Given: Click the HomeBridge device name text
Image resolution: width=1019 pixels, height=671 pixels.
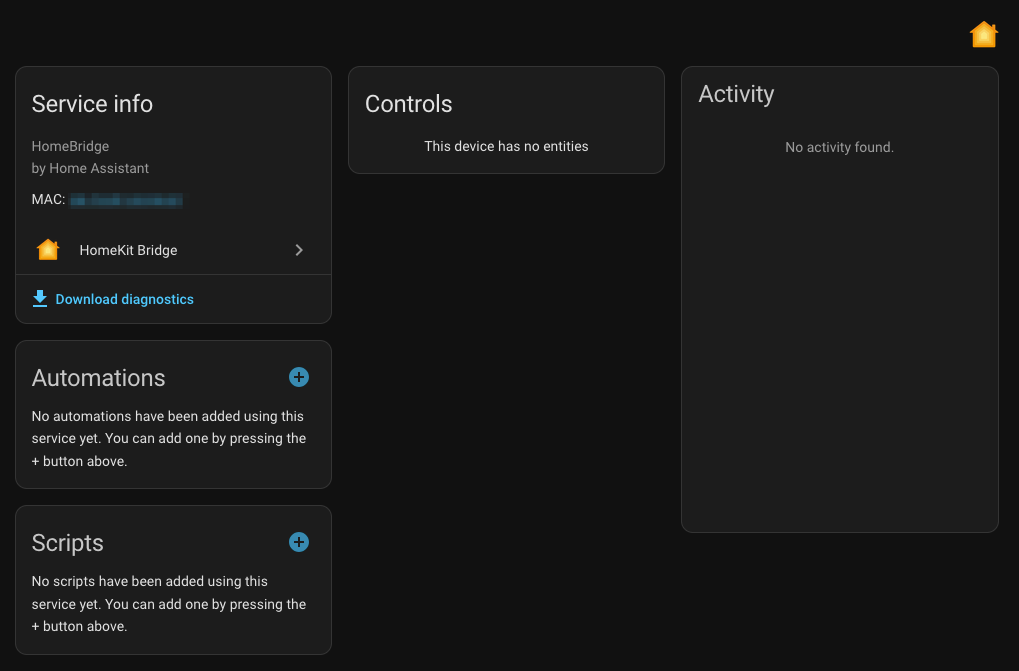Looking at the screenshot, I should pos(70,146).
